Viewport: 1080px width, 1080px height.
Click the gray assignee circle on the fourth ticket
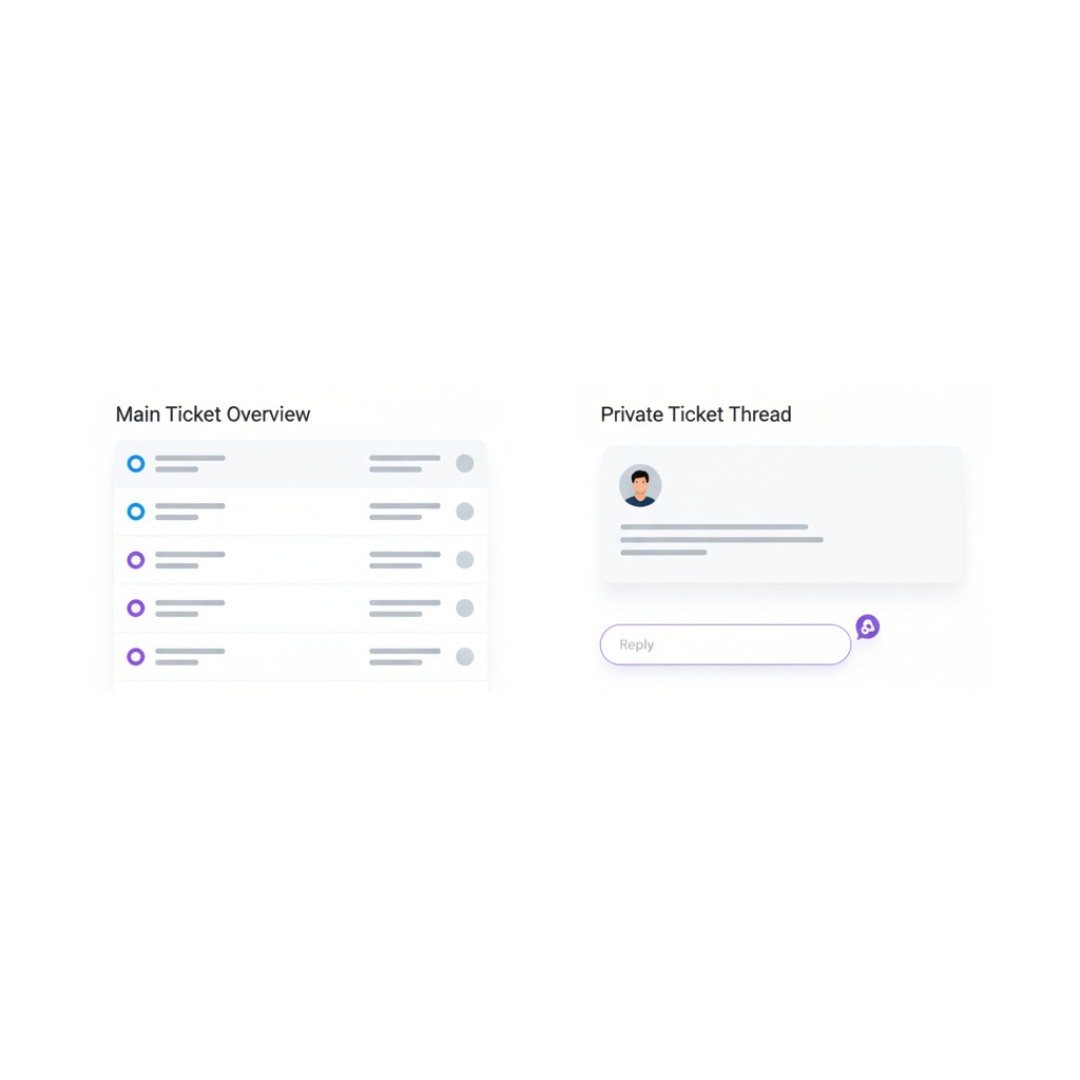[x=465, y=608]
